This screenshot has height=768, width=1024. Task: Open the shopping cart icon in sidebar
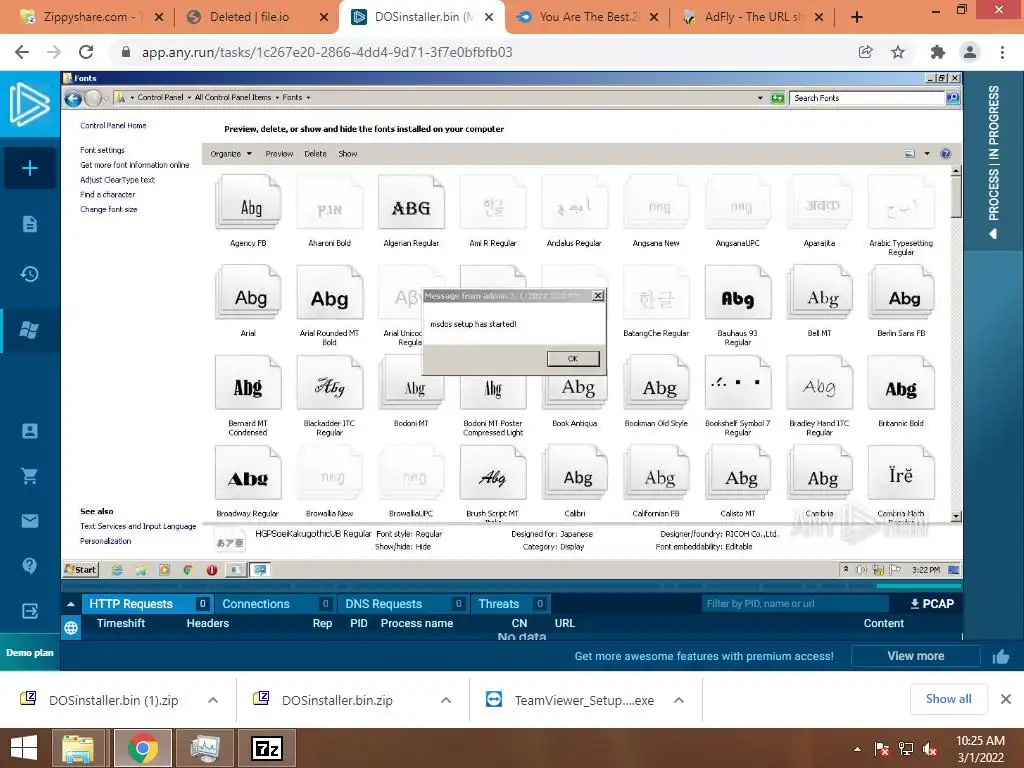click(29, 476)
